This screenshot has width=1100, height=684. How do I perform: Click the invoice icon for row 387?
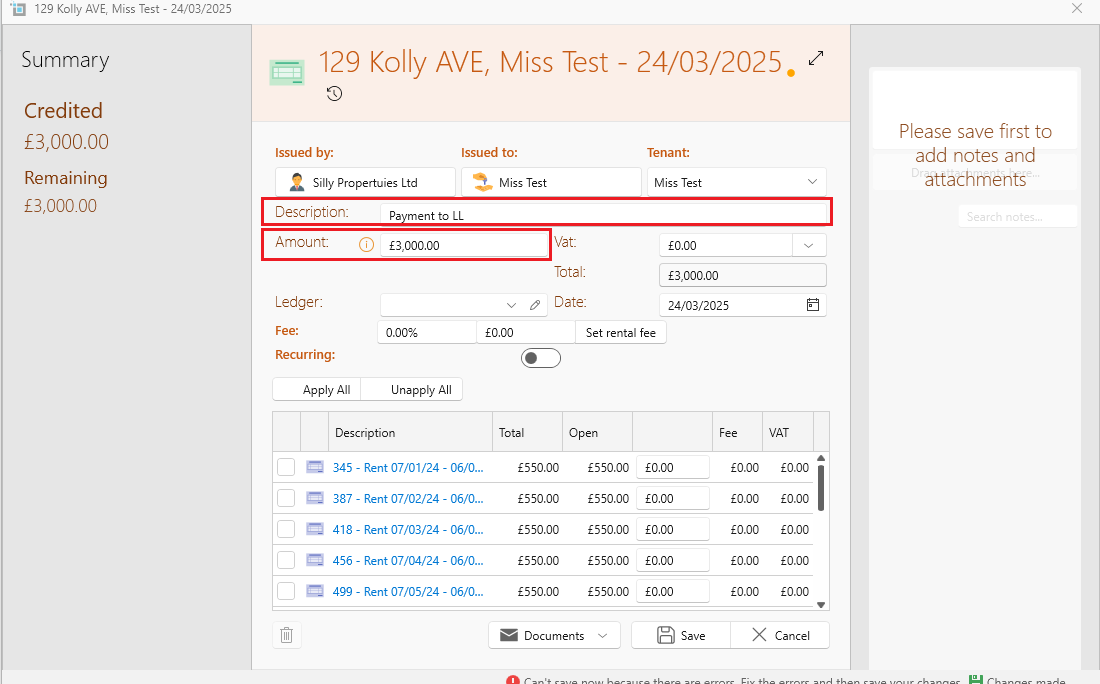pyautogui.click(x=315, y=498)
